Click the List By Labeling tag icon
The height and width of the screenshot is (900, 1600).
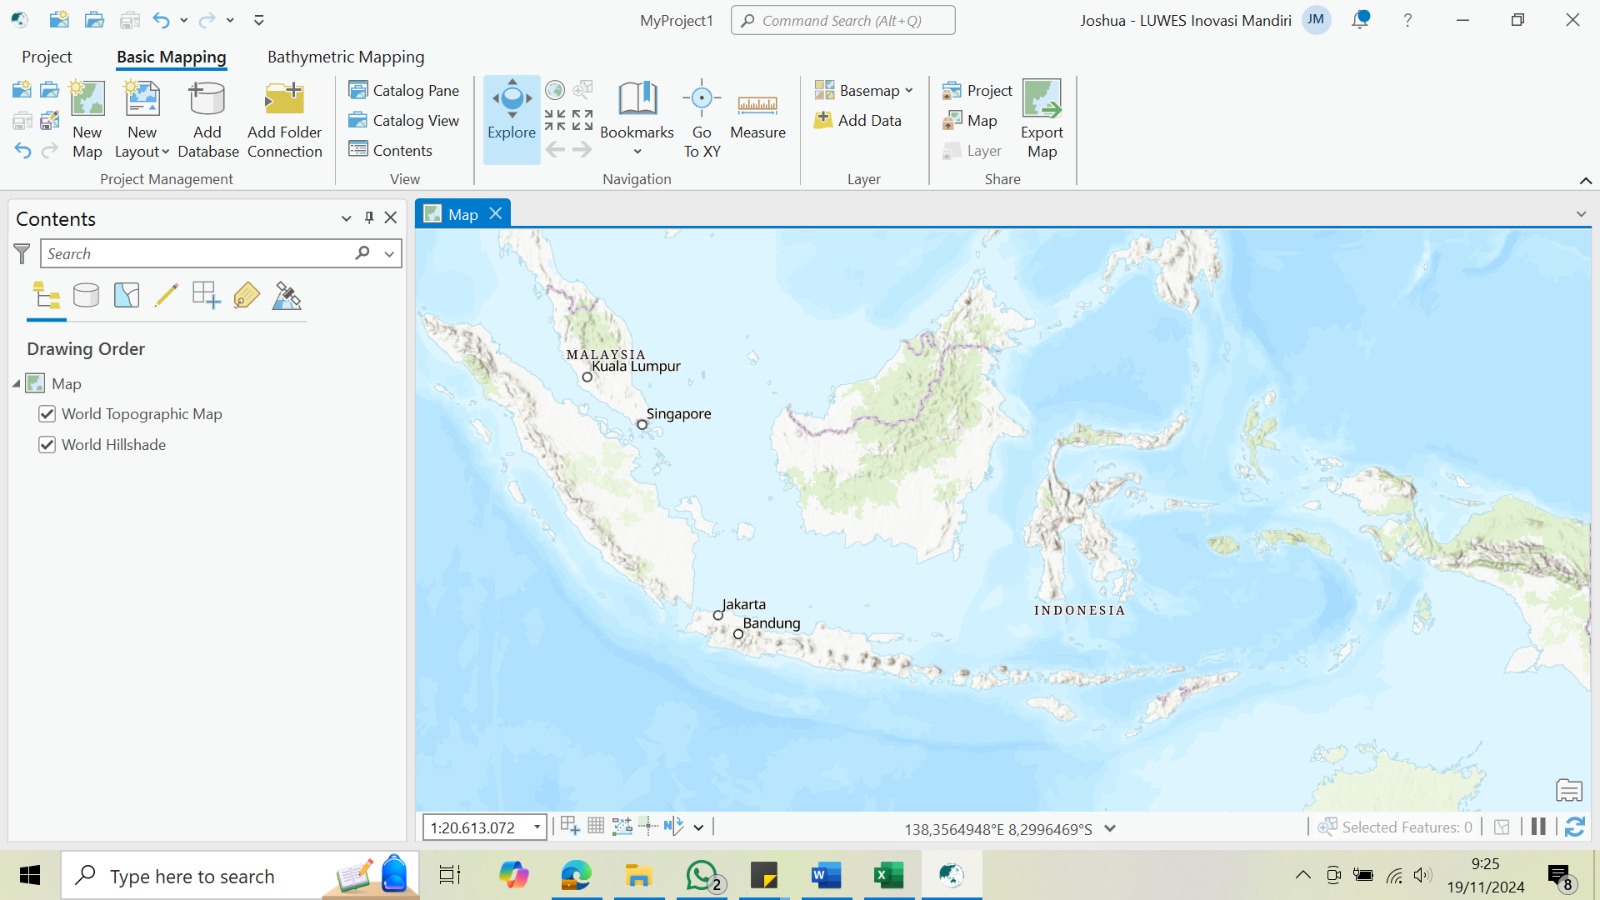[x=246, y=295]
